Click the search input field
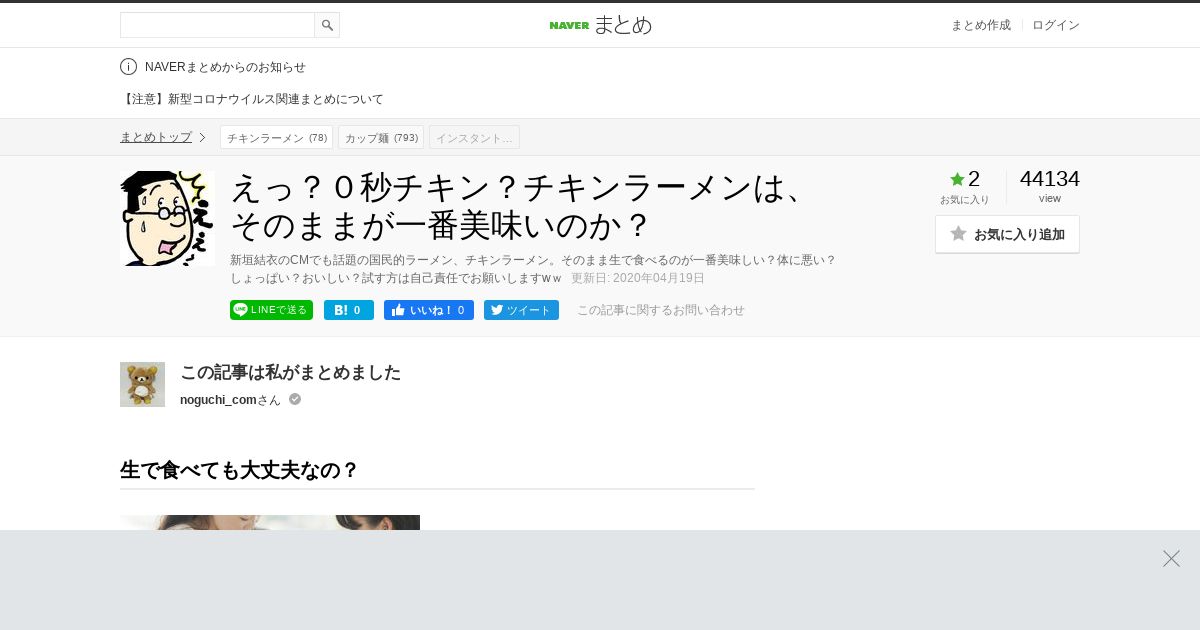The height and width of the screenshot is (630, 1200). [x=217, y=25]
